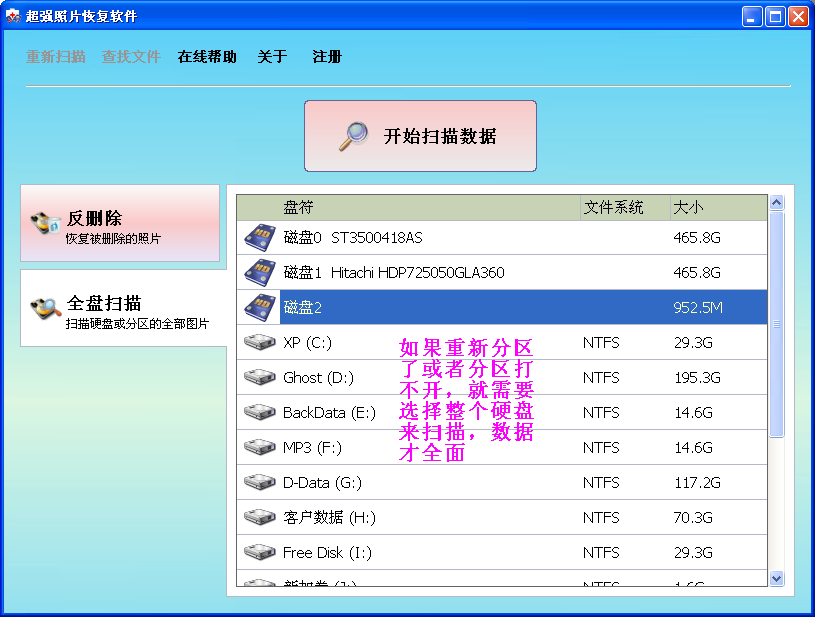Select the BackData (E:) partition name

point(329,413)
